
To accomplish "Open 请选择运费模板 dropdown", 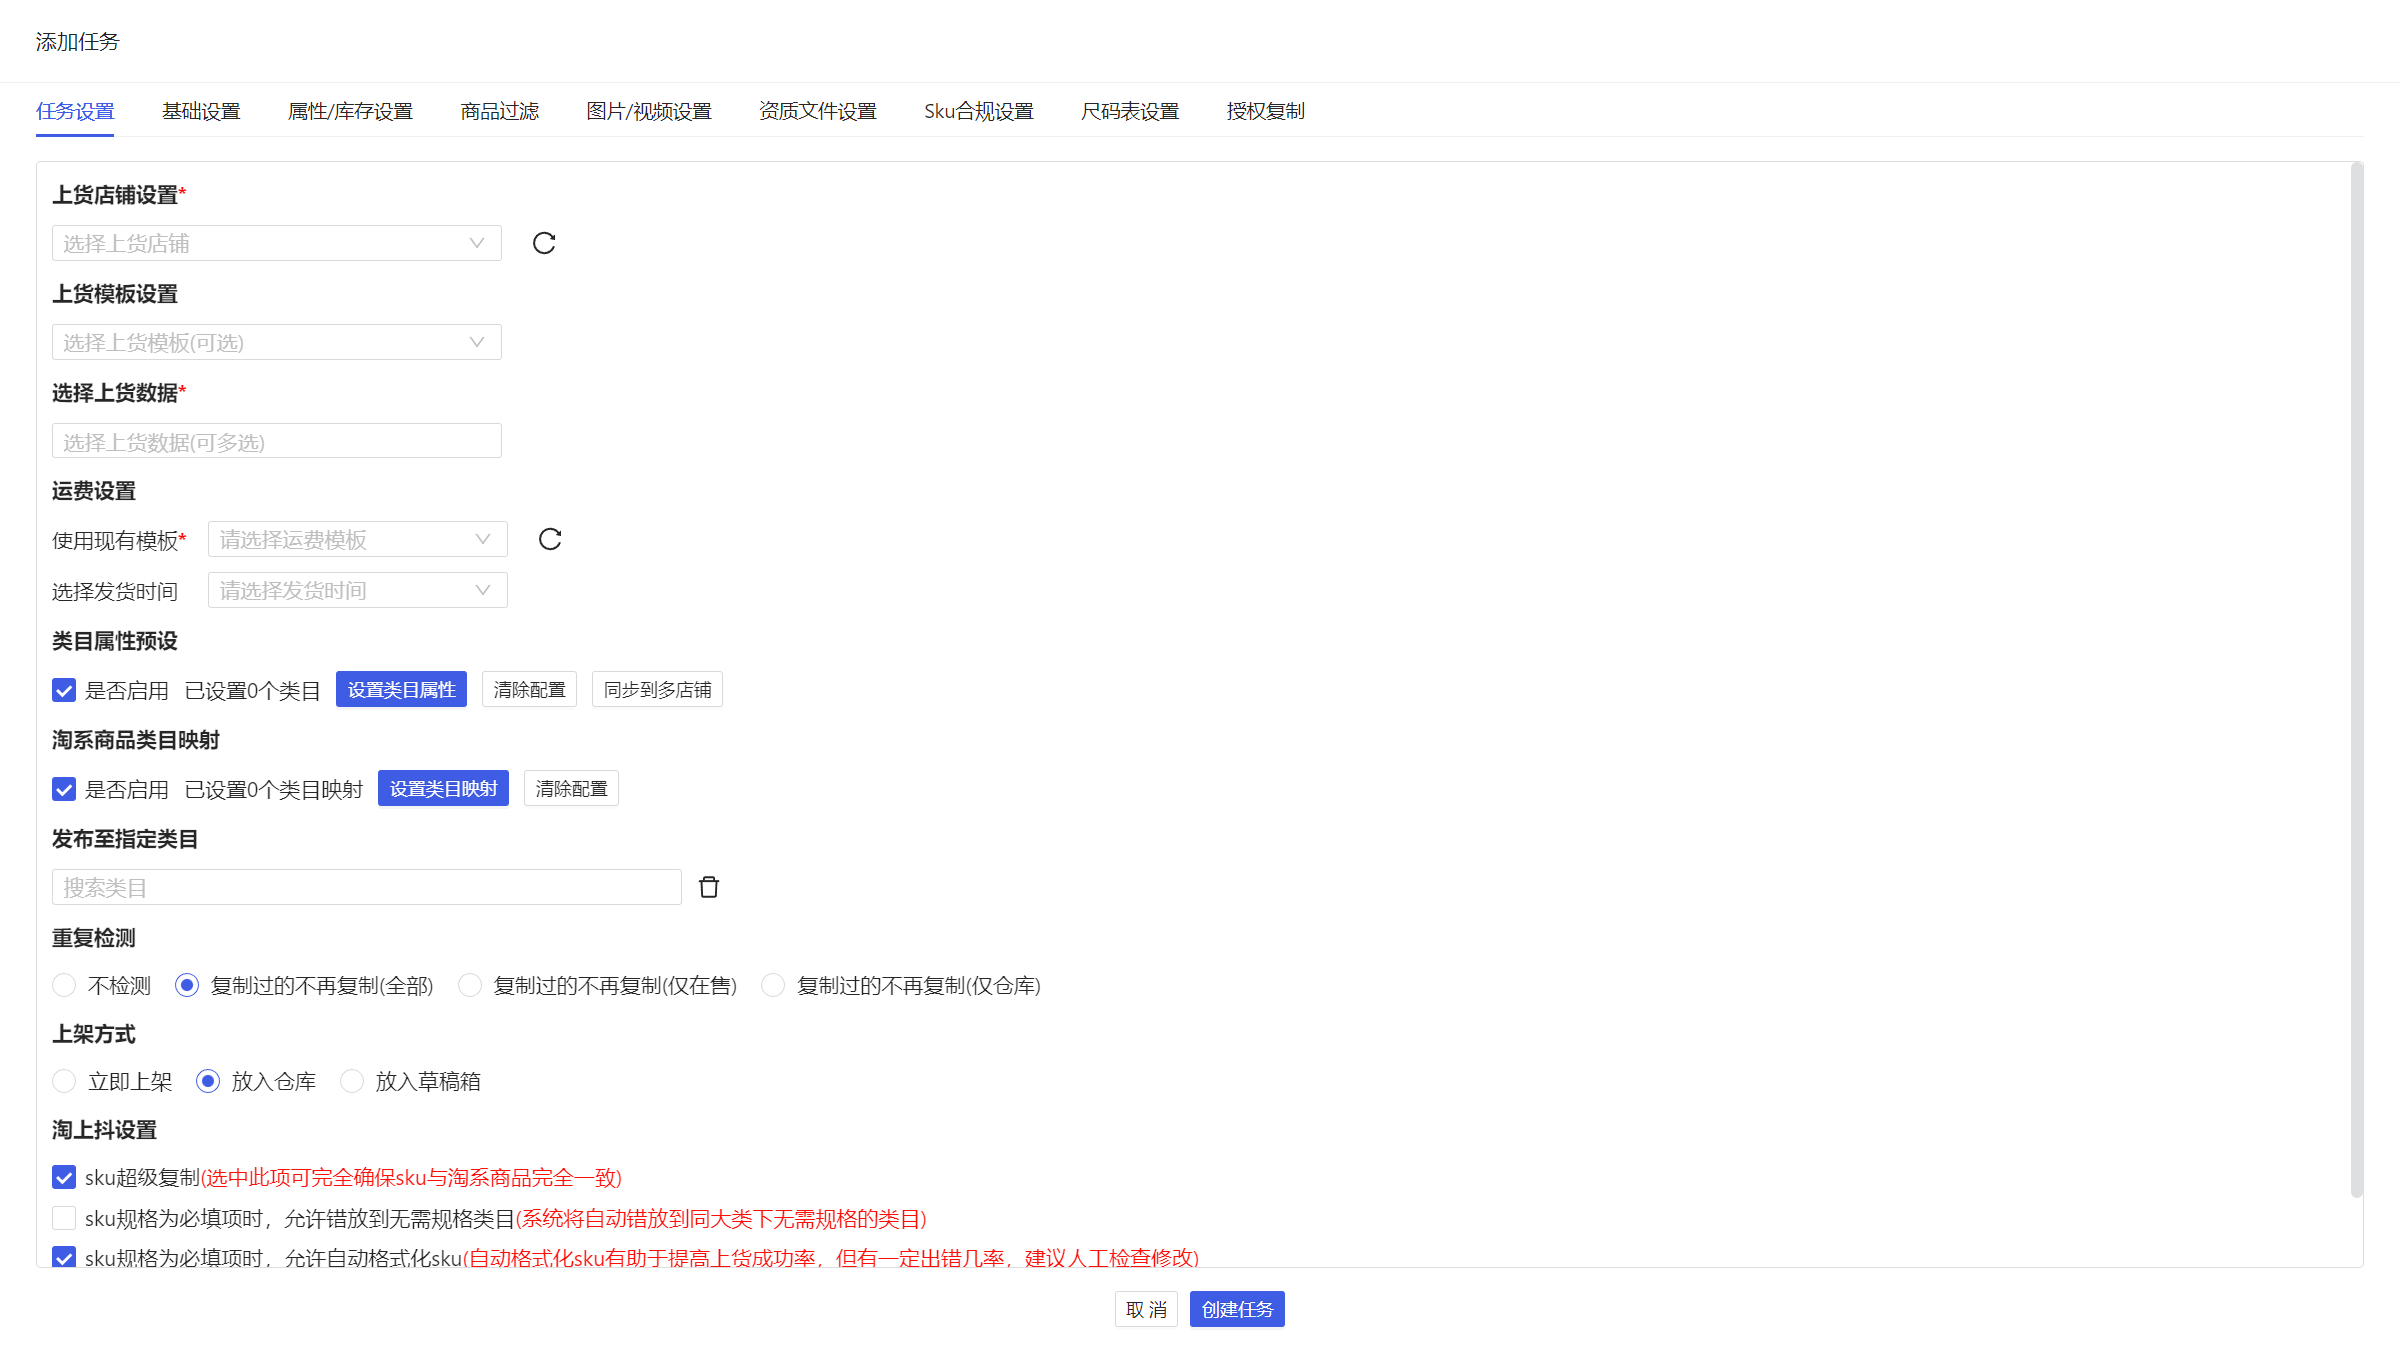I will click(357, 539).
